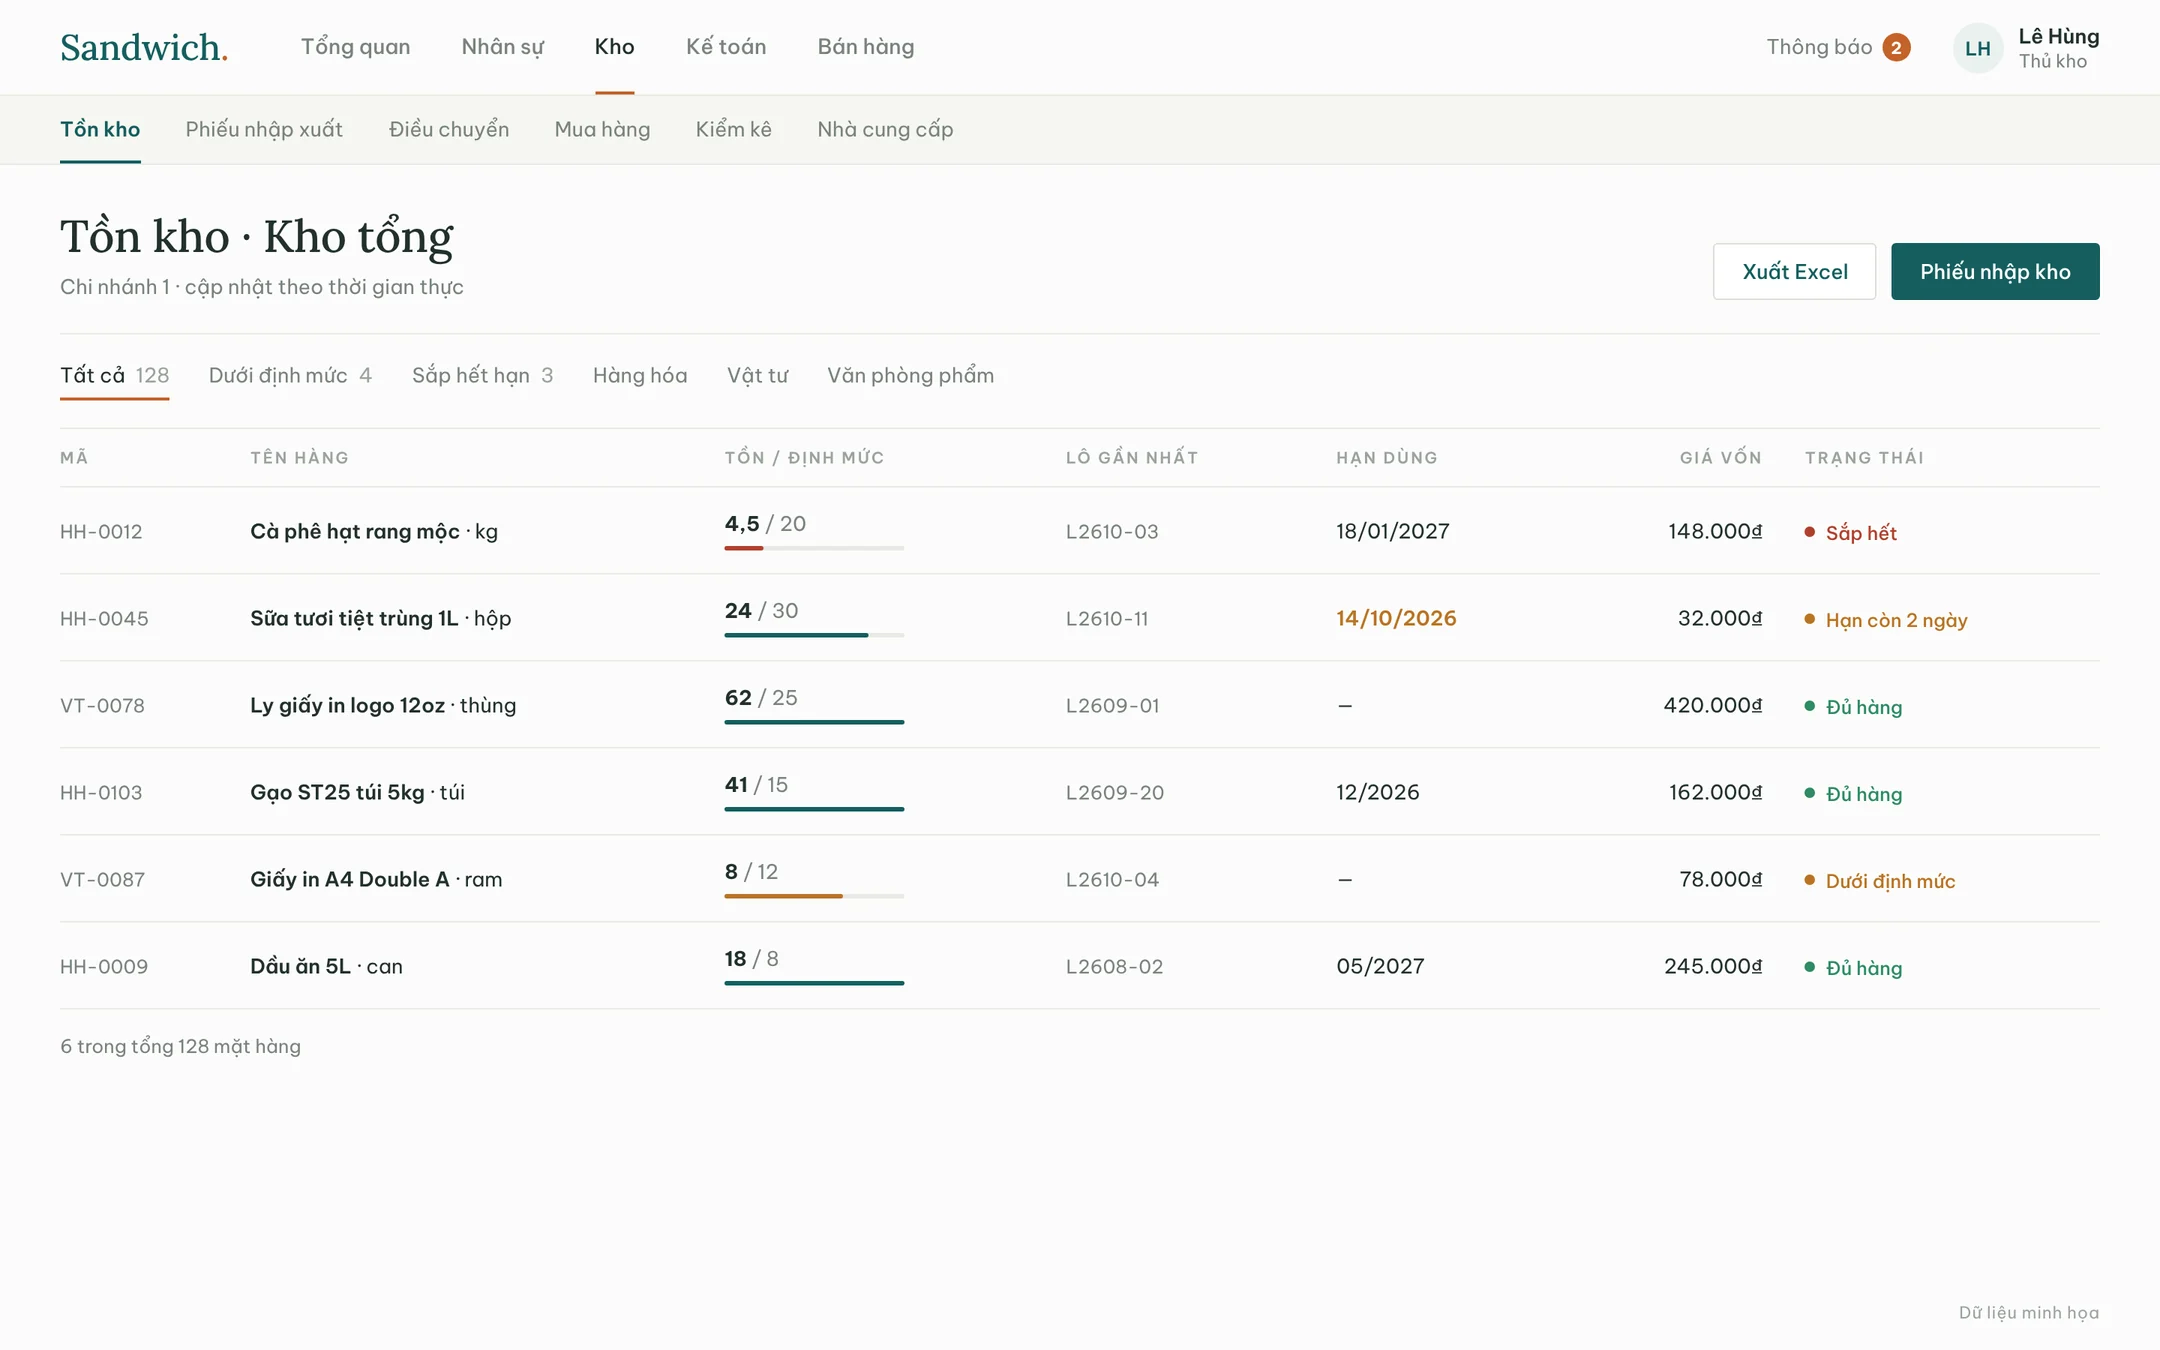Click Phiếu nhập kho button

click(x=1995, y=271)
